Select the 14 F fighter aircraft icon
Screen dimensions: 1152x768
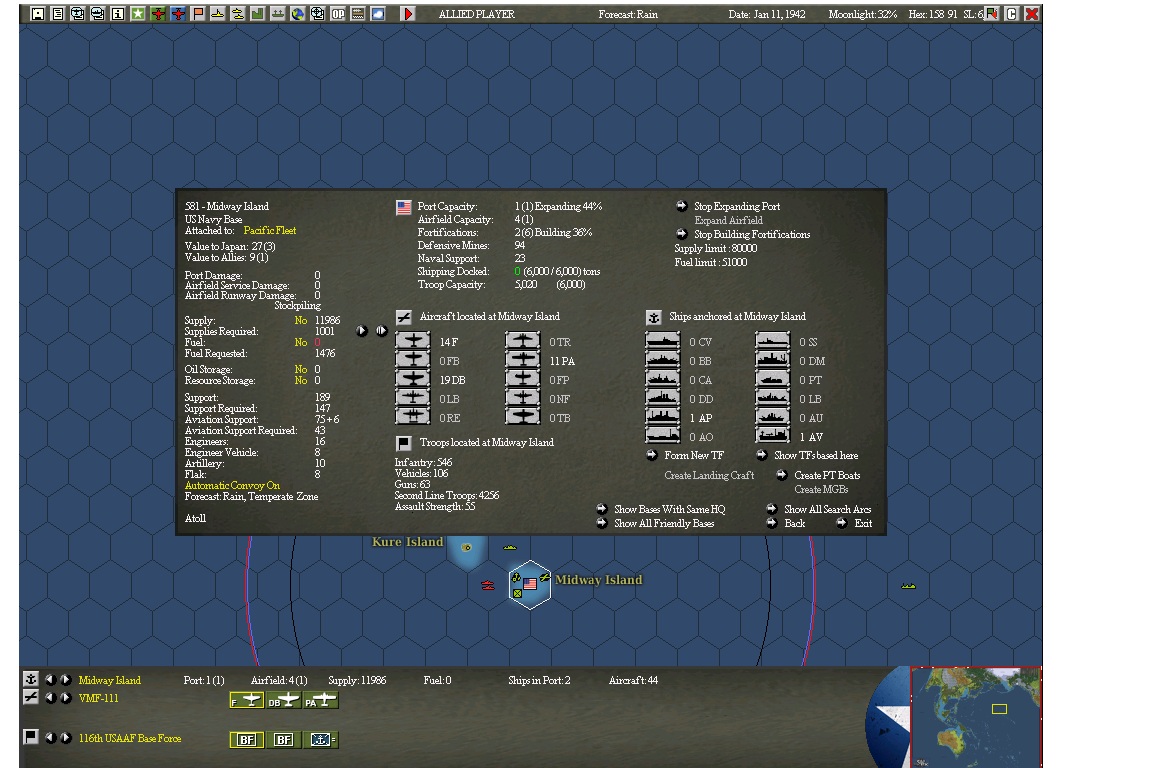pyautogui.click(x=413, y=341)
